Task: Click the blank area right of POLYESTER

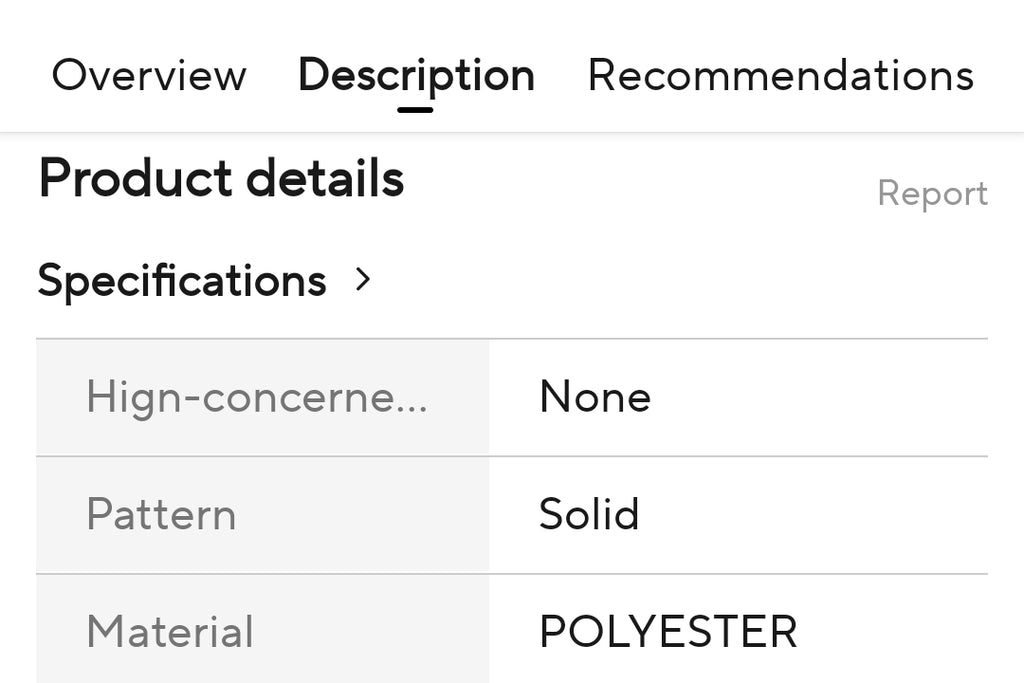Action: pos(892,631)
